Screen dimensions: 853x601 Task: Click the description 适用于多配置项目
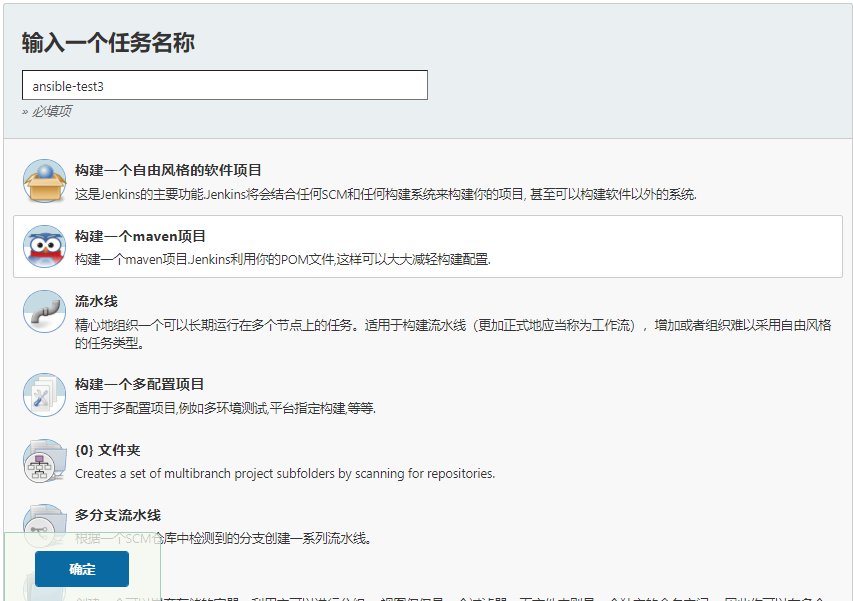pos(225,408)
